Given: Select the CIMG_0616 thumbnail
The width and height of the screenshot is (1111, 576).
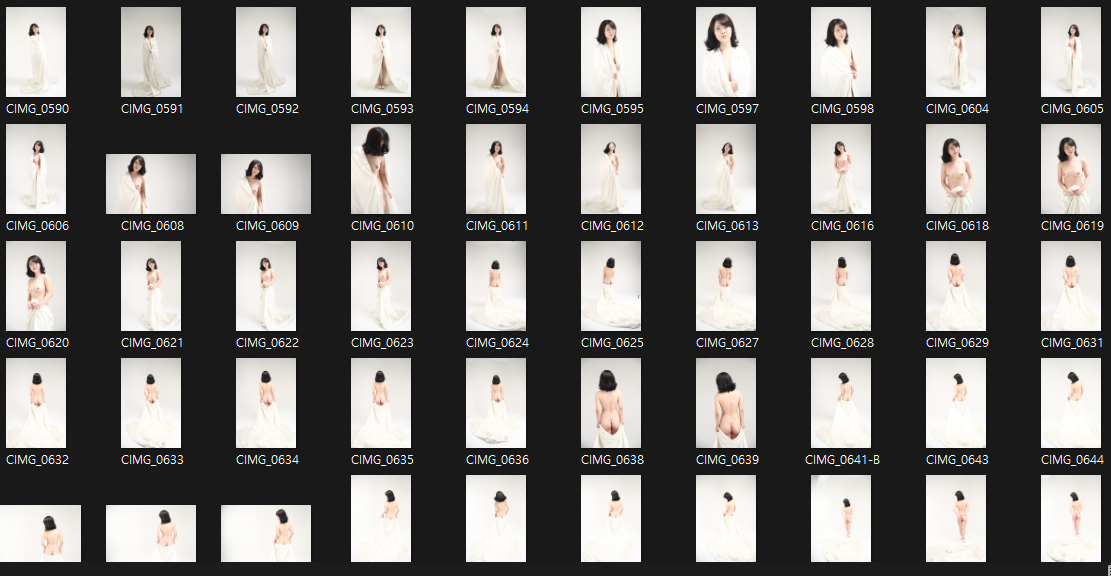Looking at the screenshot, I should pos(841,169).
